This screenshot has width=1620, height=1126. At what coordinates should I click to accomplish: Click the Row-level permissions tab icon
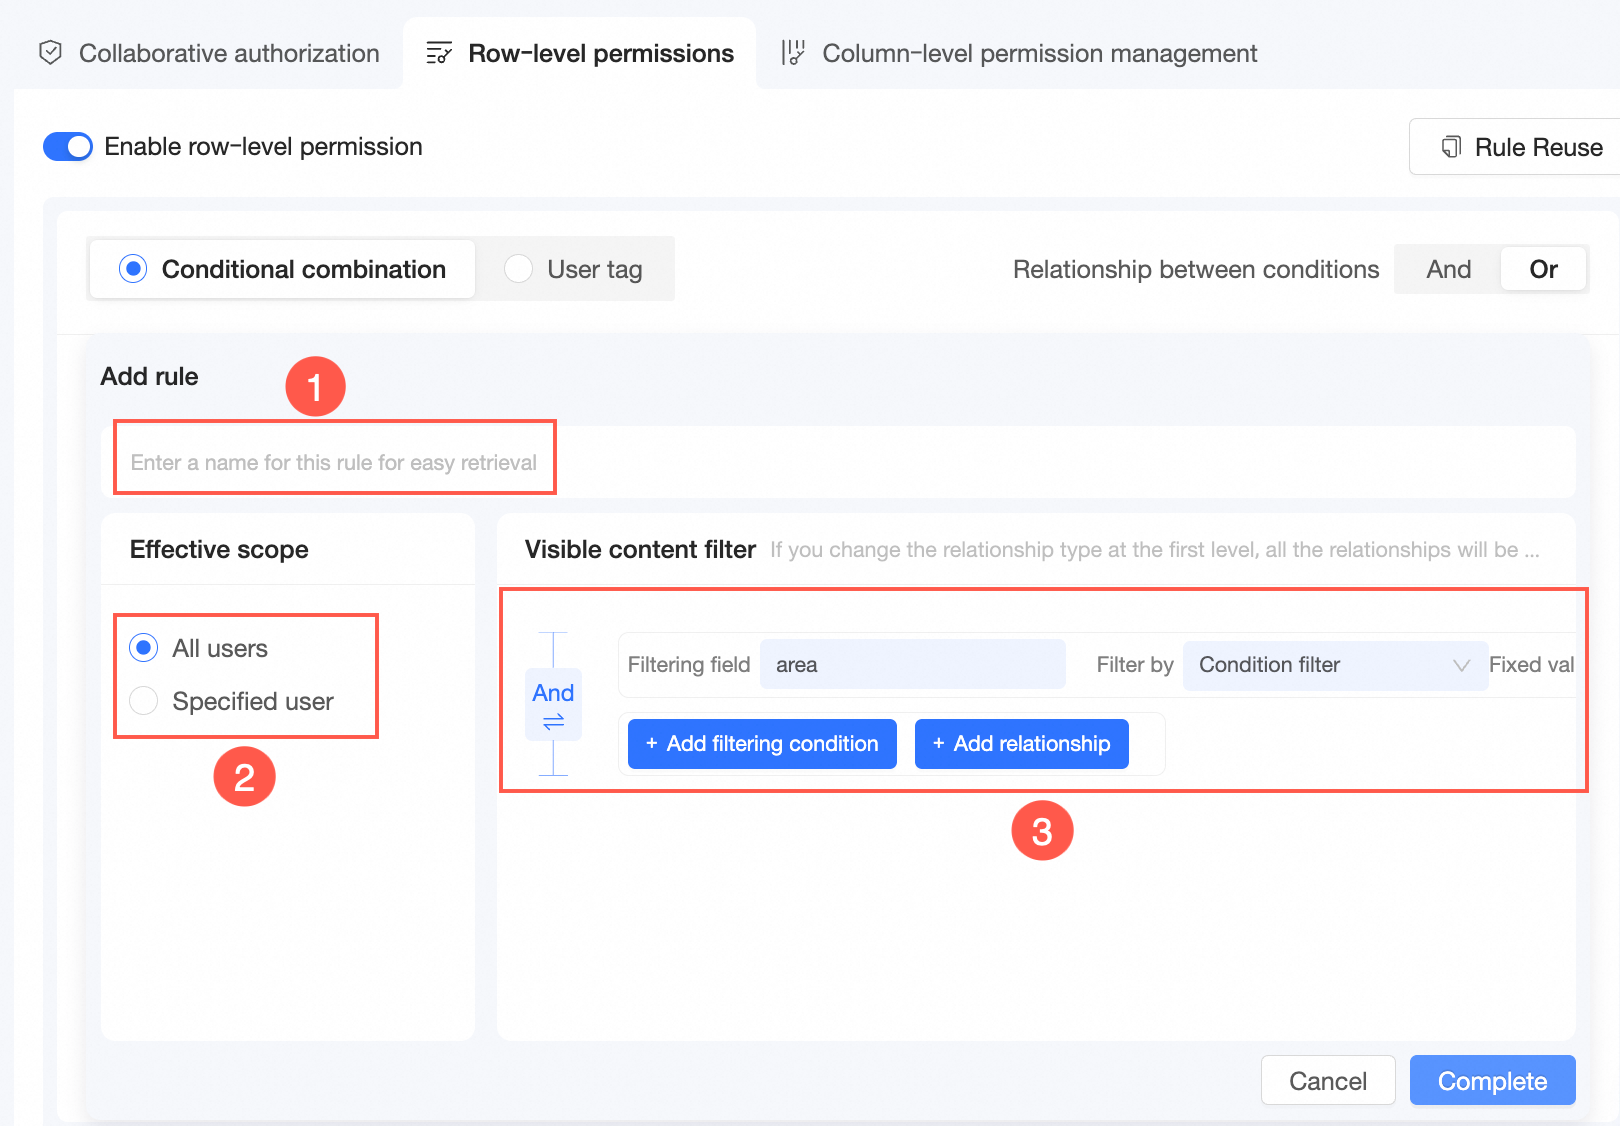click(x=439, y=53)
